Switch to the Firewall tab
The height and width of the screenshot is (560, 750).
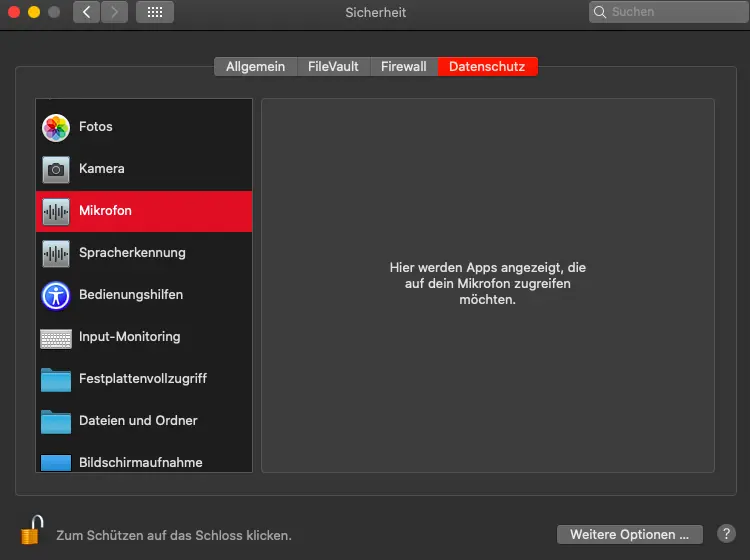(403, 67)
